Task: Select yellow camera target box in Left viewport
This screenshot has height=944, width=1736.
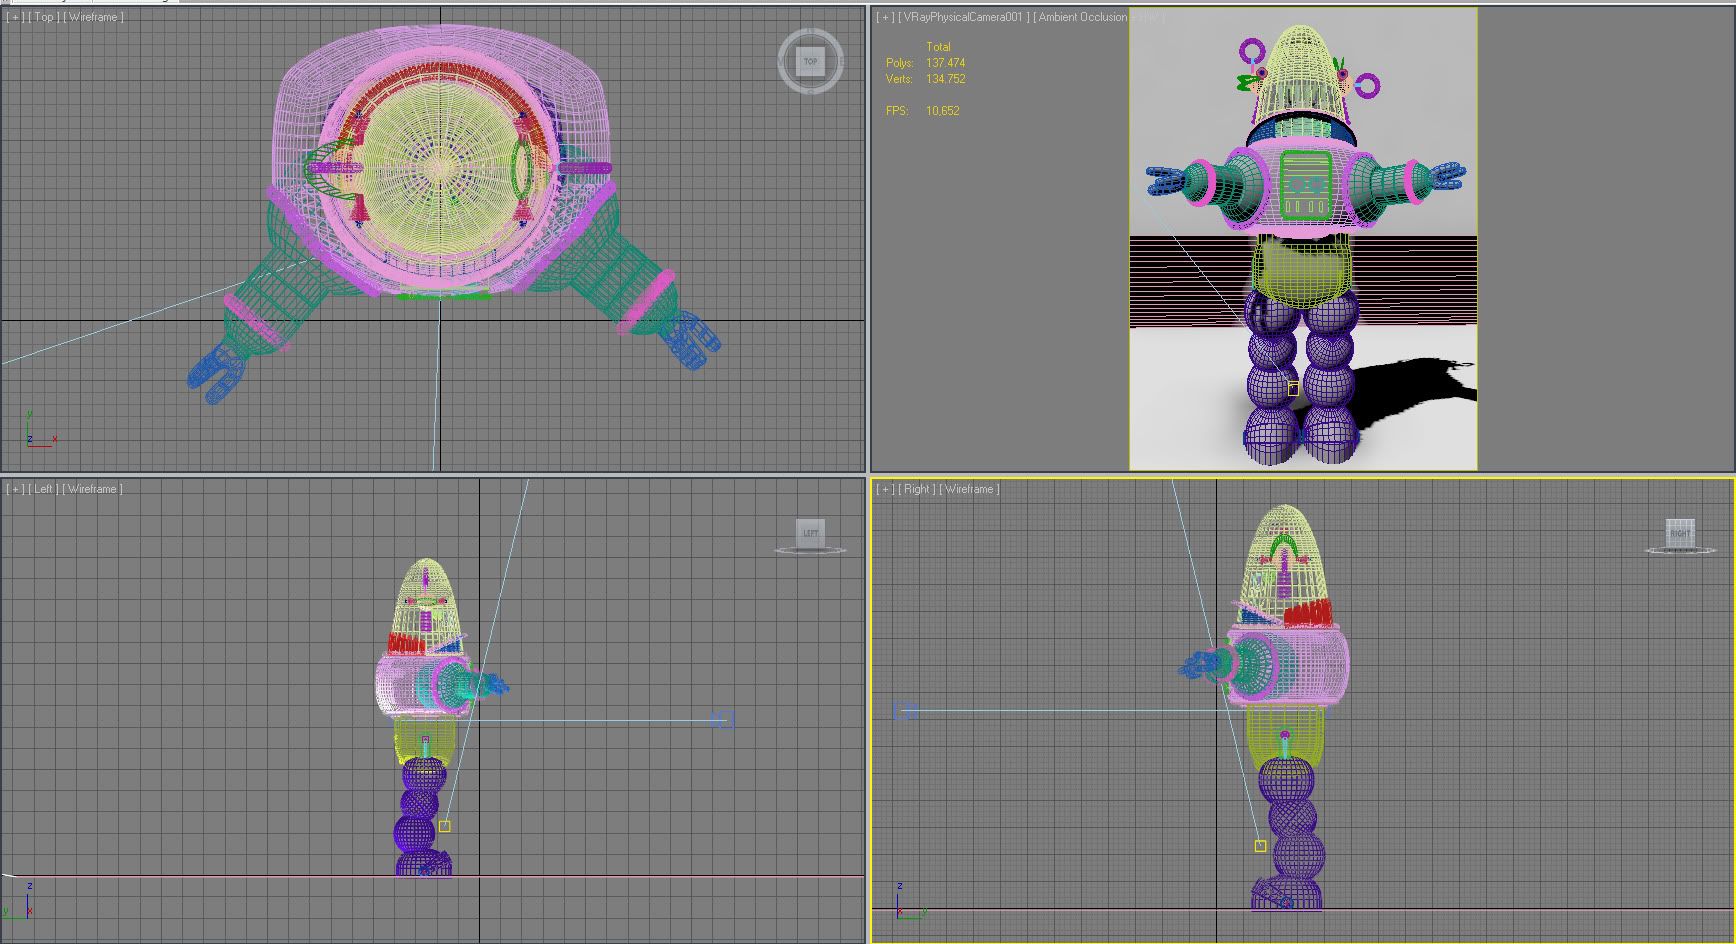Action: pyautogui.click(x=444, y=826)
